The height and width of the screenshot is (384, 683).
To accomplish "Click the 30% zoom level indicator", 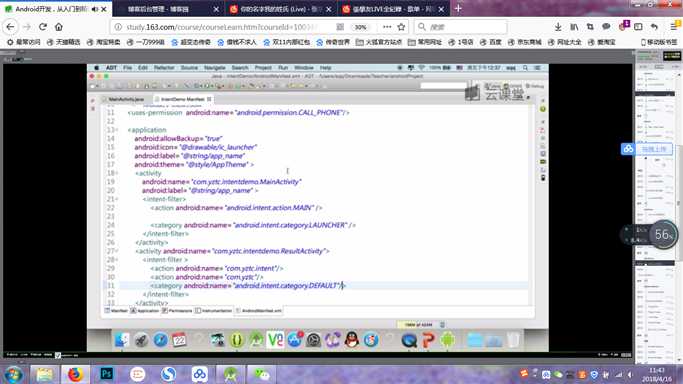I will click(x=360, y=27).
